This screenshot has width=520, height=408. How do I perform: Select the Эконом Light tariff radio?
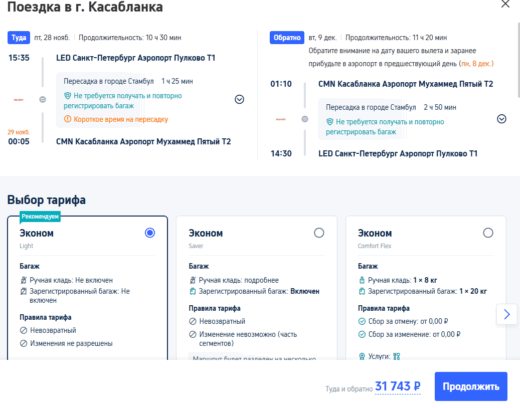click(x=150, y=233)
